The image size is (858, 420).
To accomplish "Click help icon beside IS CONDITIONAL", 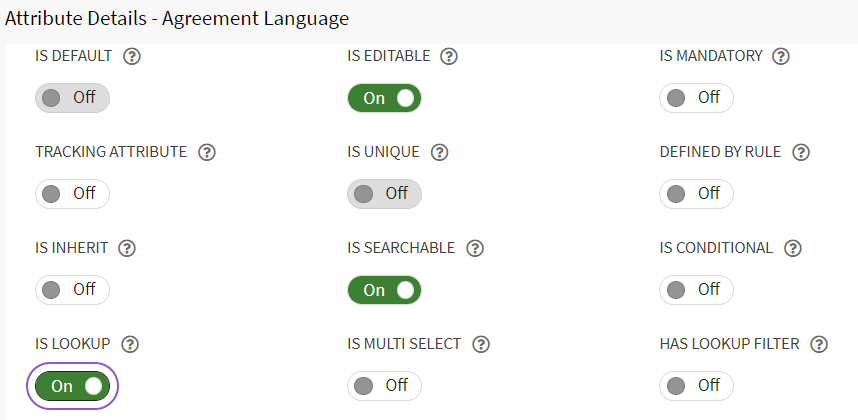I will (x=793, y=248).
